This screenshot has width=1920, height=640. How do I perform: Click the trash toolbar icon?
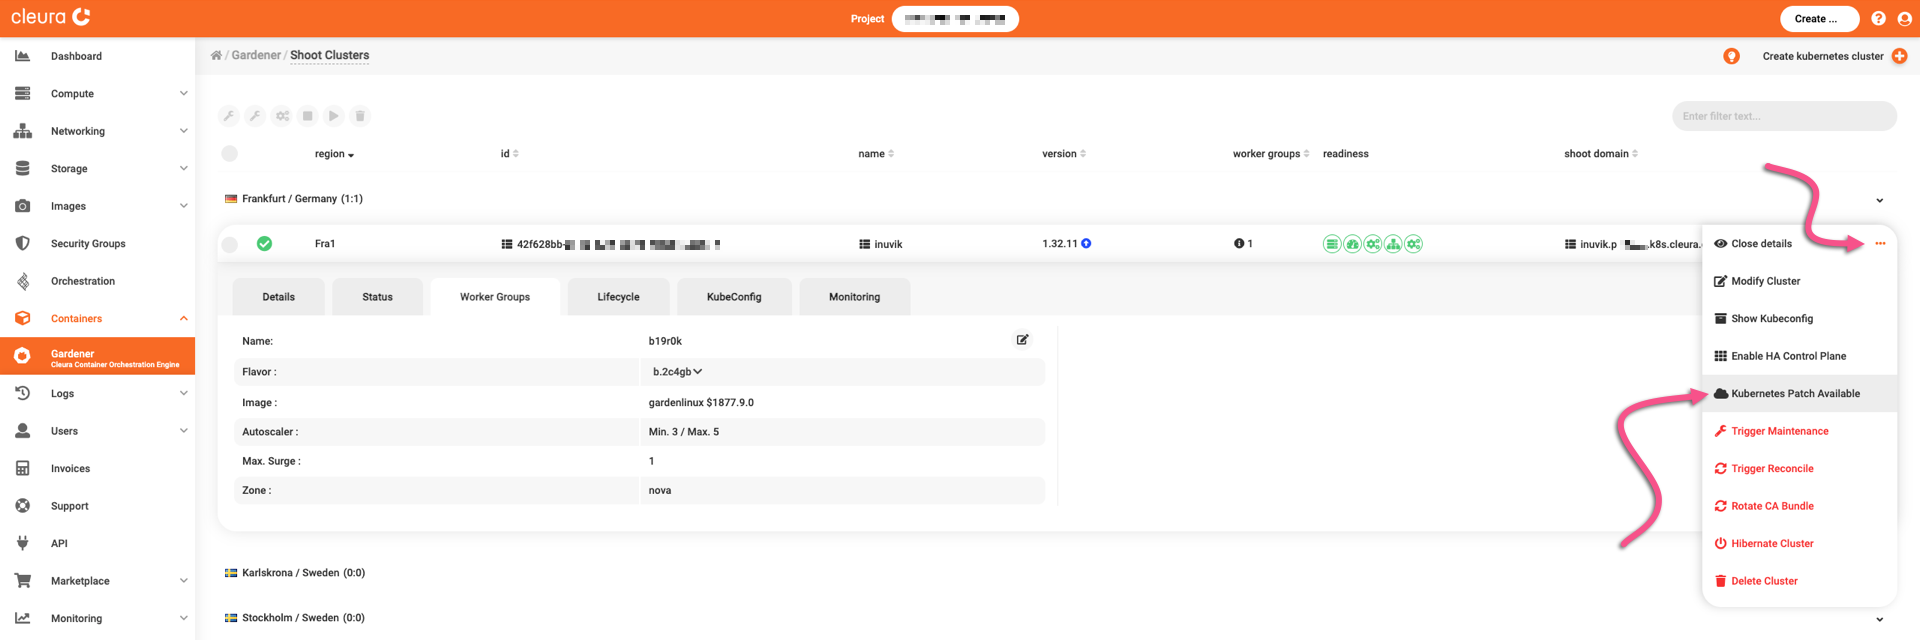[x=360, y=116]
